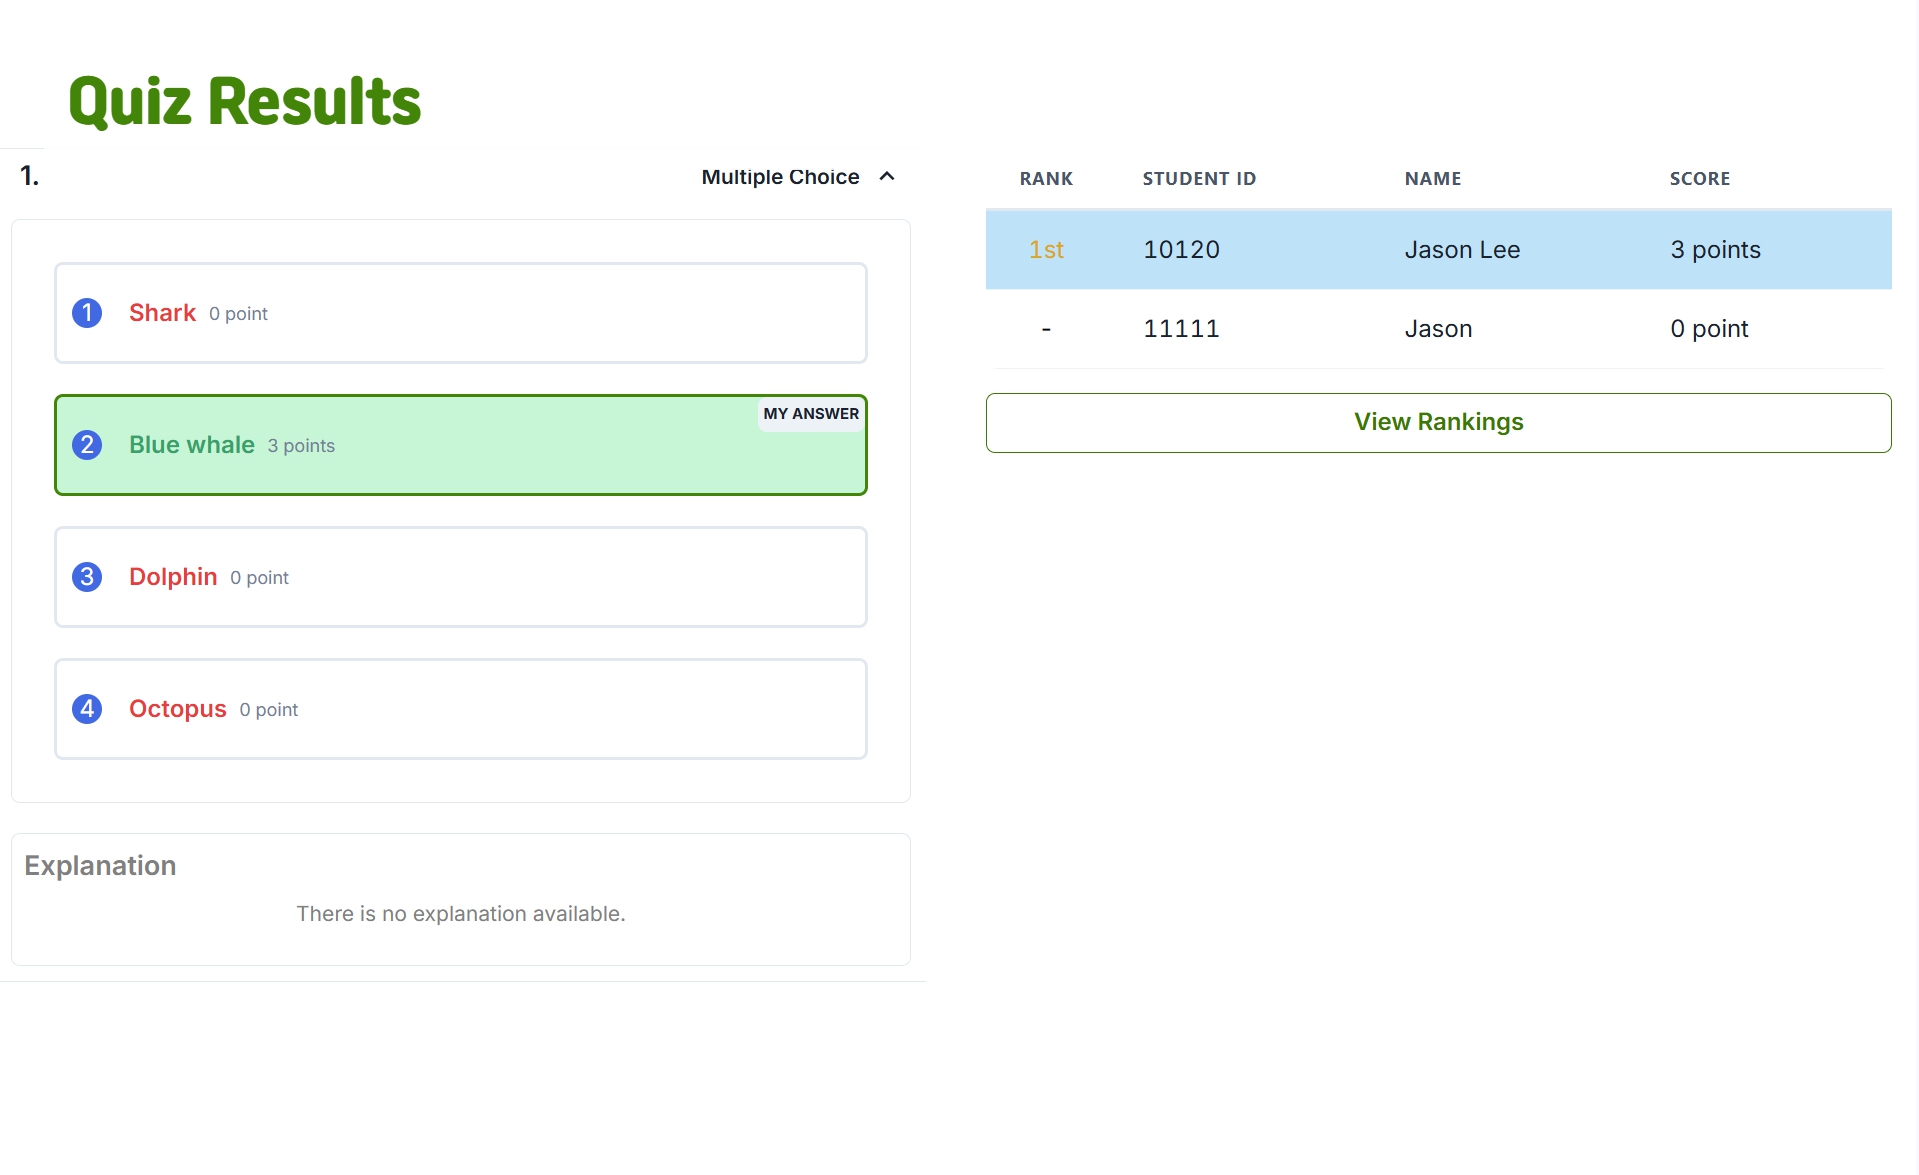Select the Dolphin answer option
This screenshot has height=1175, width=1919.
pyautogui.click(x=461, y=577)
